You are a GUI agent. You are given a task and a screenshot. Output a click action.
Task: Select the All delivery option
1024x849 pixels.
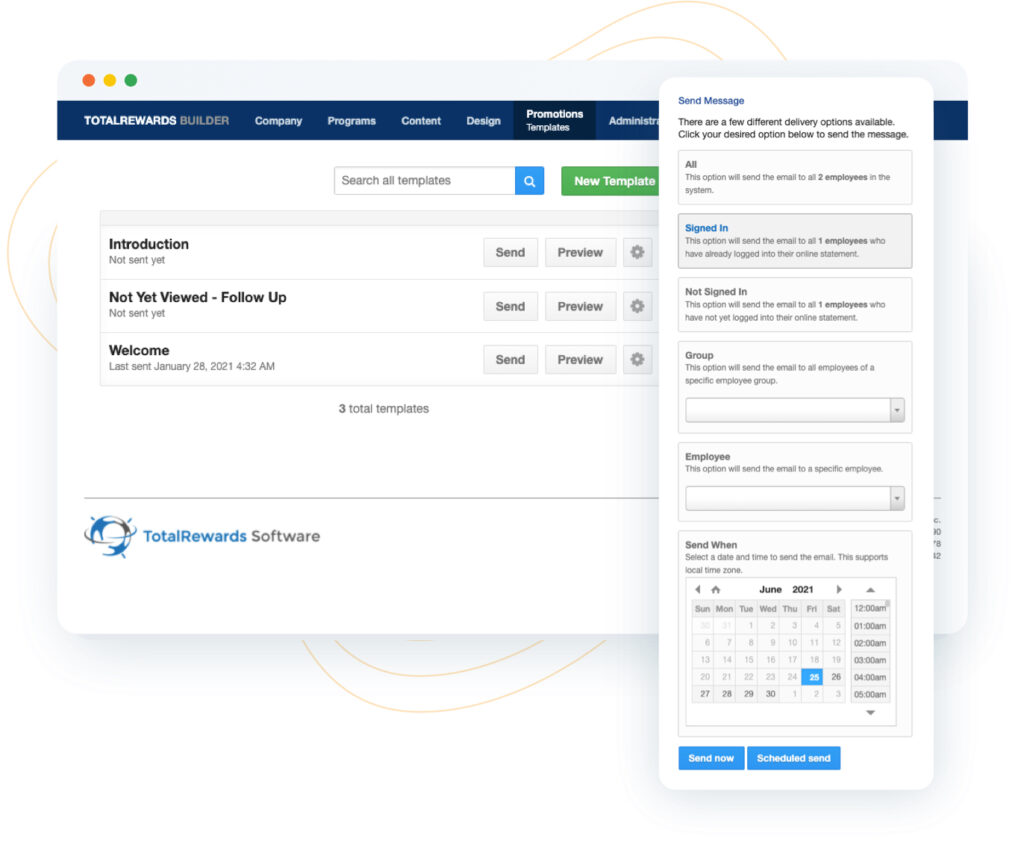(794, 177)
